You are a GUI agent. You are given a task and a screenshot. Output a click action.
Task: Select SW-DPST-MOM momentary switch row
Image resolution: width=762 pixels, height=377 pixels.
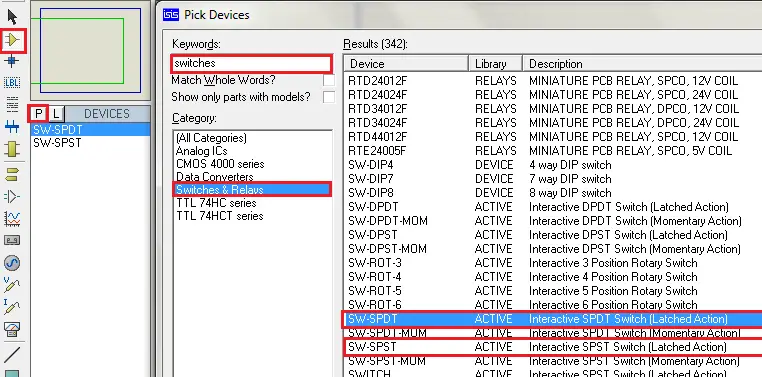click(553, 249)
